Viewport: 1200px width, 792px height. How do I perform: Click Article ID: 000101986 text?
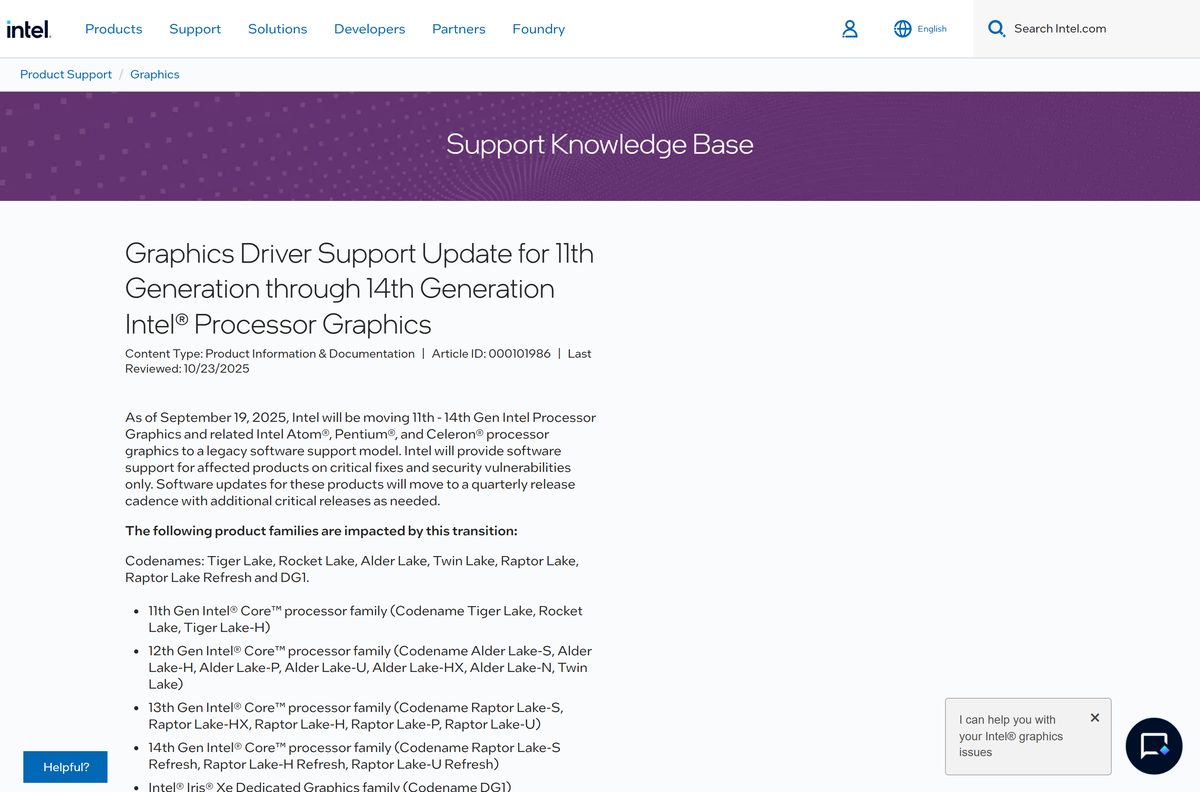tap(491, 353)
